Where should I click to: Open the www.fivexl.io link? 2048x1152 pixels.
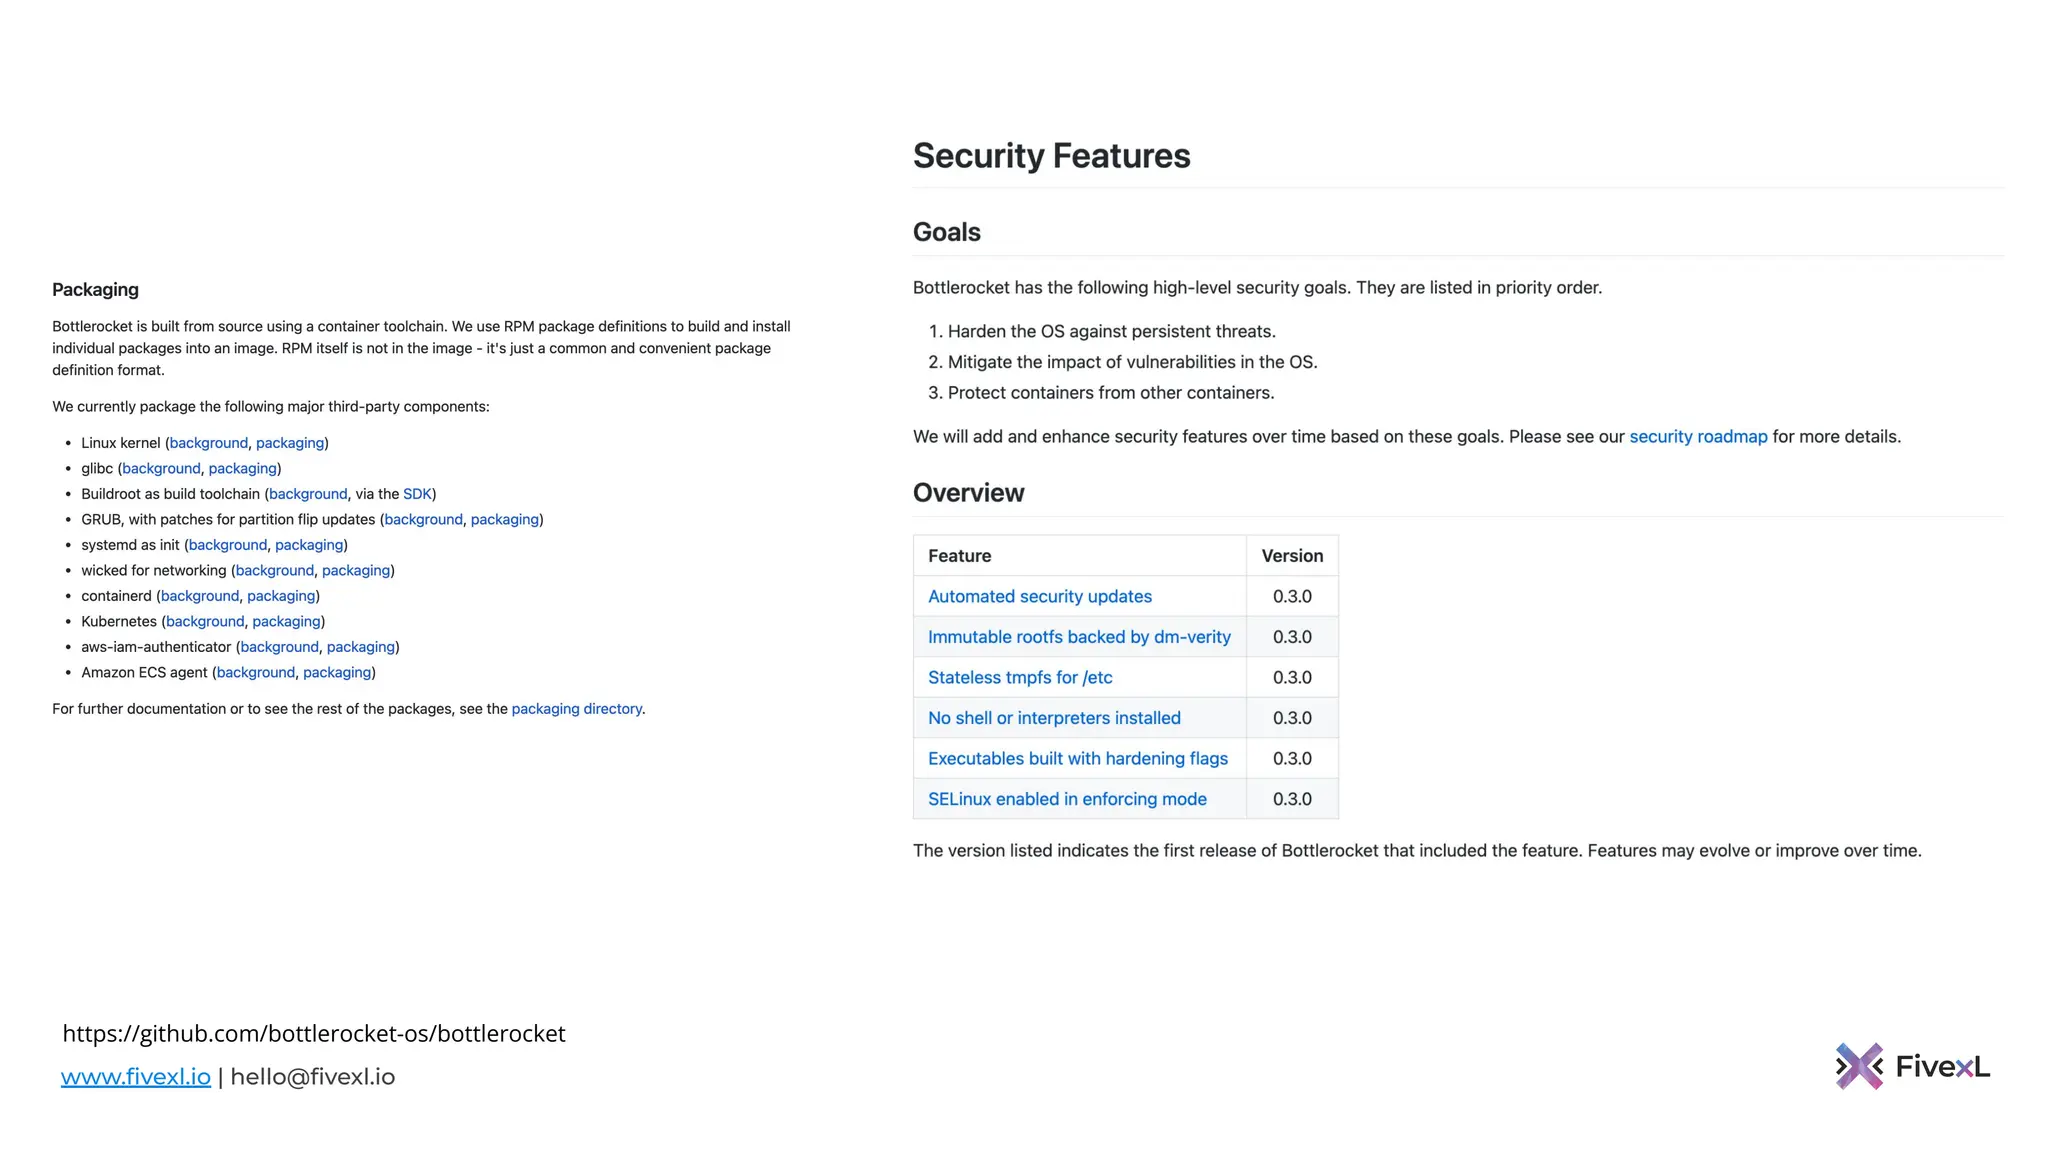pos(135,1077)
